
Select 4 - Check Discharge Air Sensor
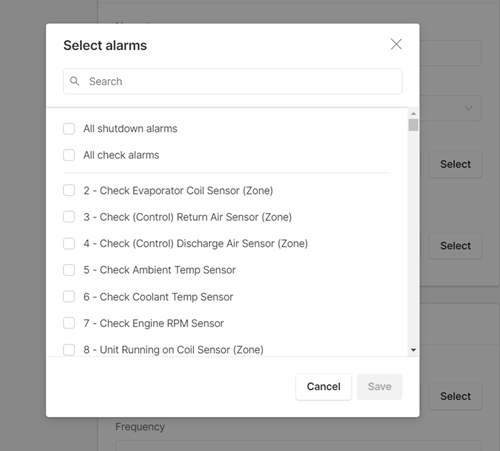tap(69, 243)
